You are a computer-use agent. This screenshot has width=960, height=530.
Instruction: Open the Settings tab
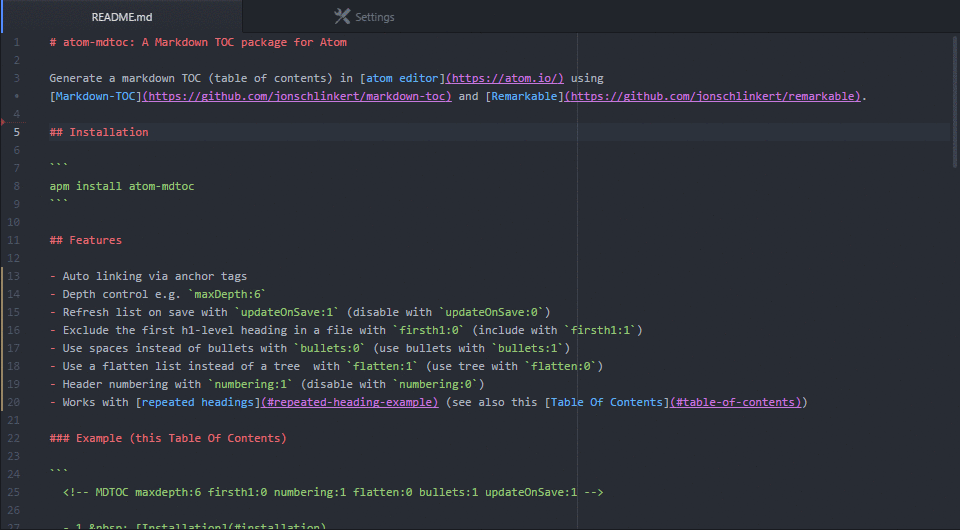pyautogui.click(x=364, y=17)
